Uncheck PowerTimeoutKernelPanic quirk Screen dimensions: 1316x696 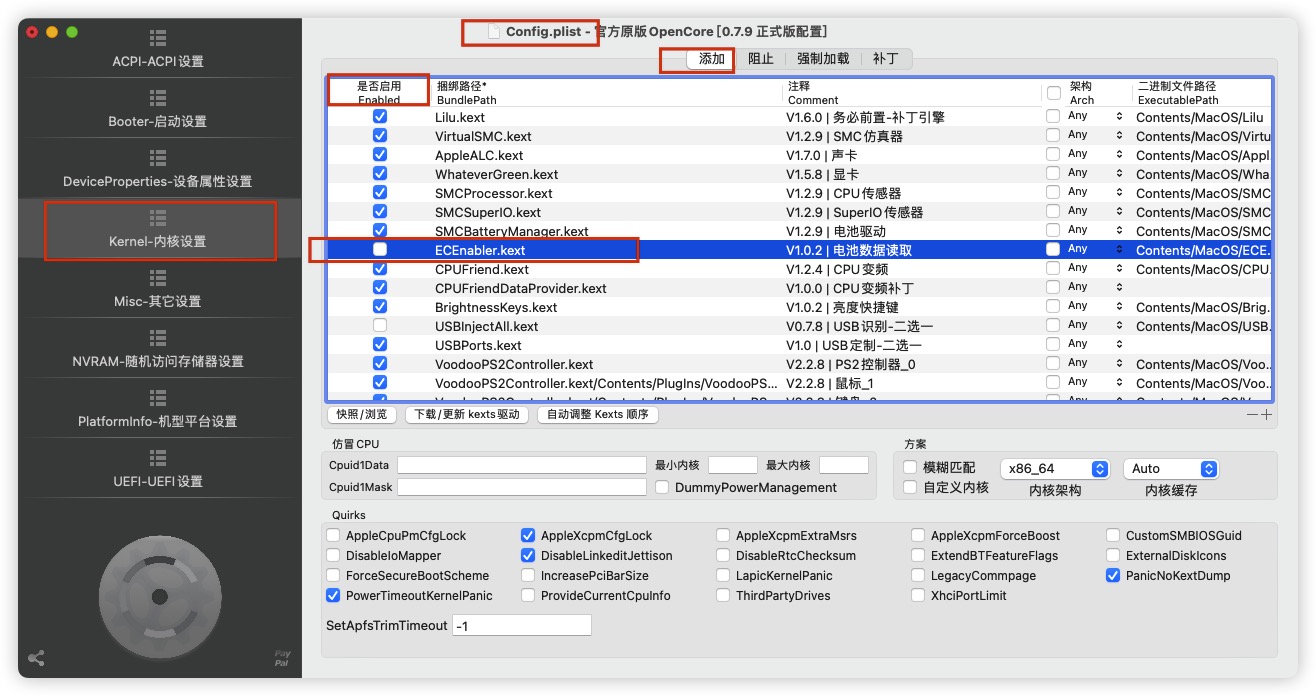(x=333, y=595)
